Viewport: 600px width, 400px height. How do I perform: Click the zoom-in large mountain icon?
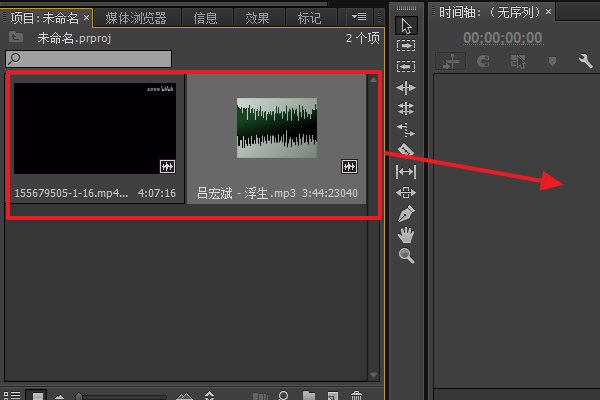pos(184,396)
